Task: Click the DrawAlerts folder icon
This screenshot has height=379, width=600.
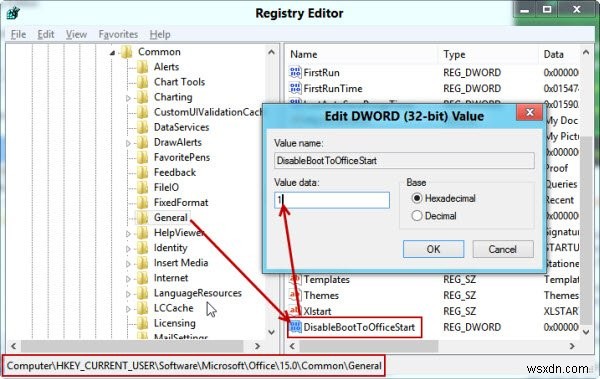Action: pos(142,142)
